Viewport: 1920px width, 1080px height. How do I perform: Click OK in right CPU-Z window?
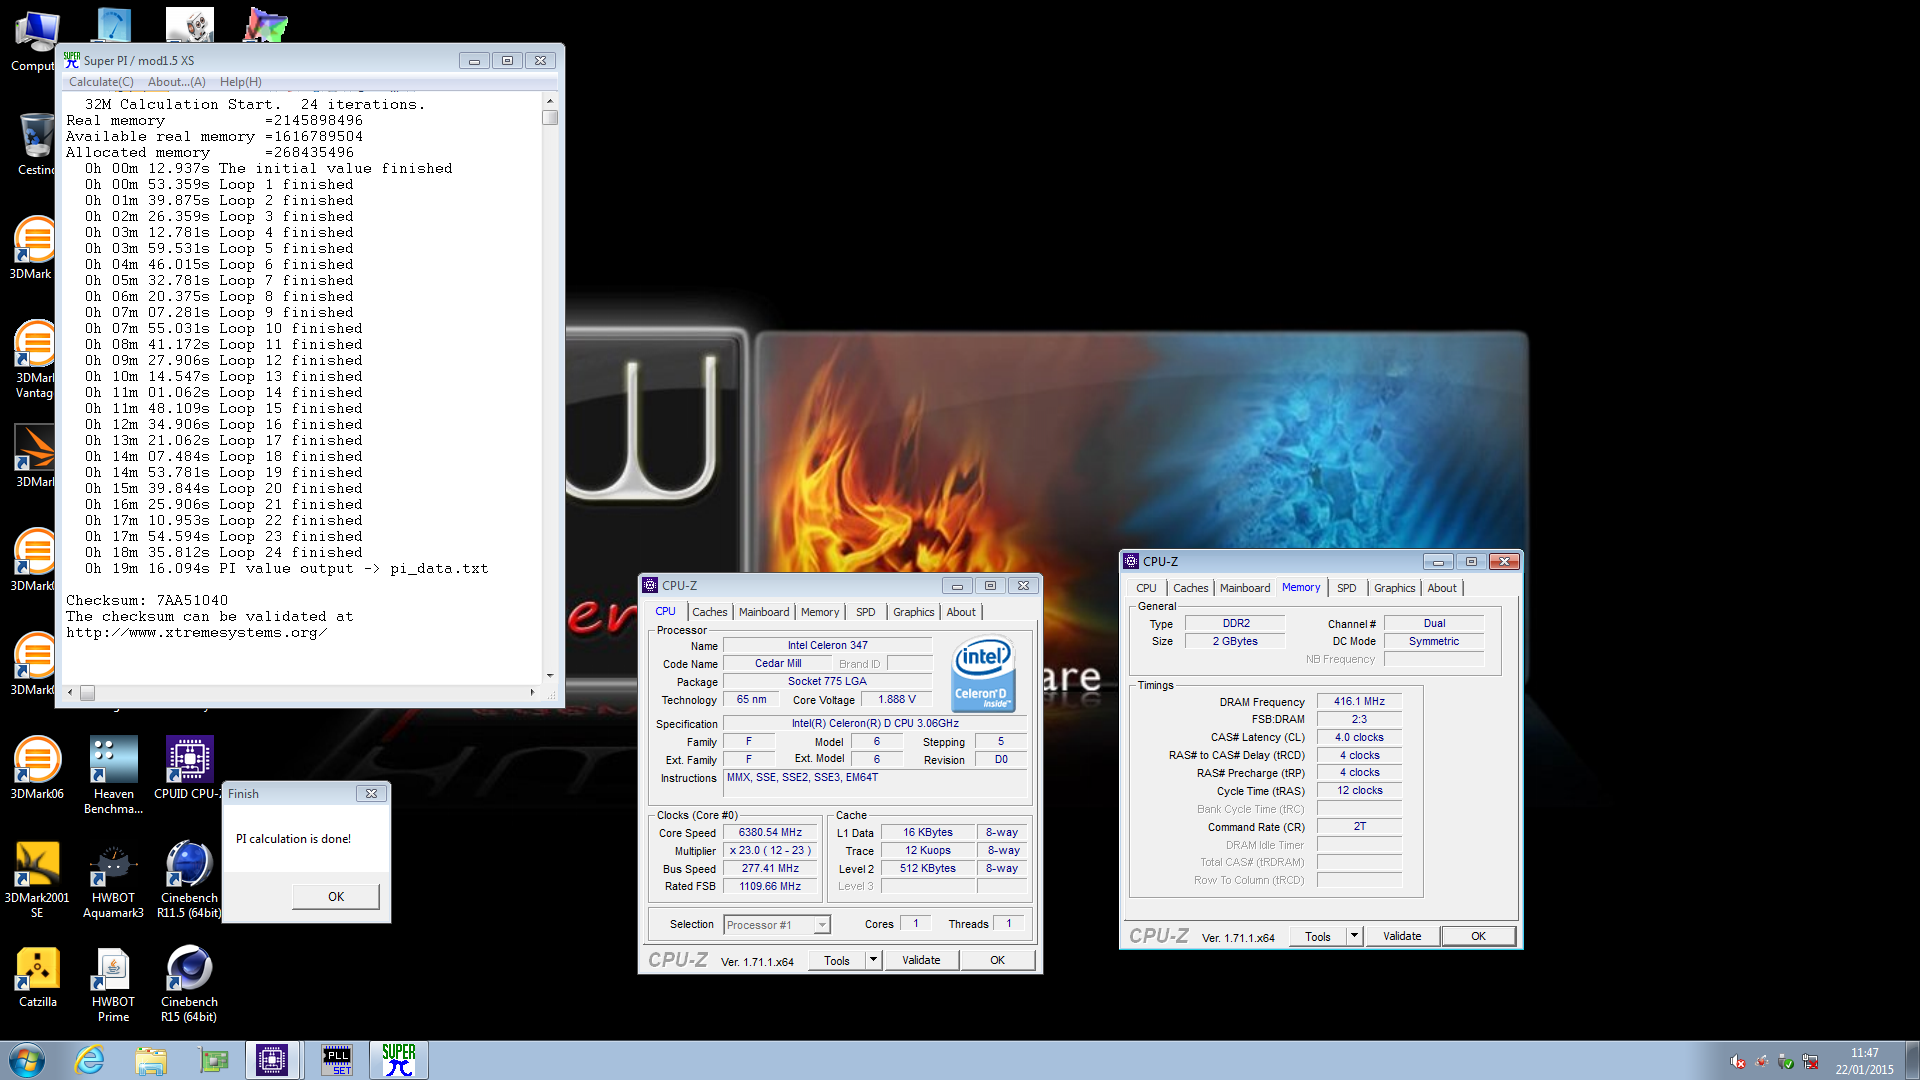[1479, 937]
